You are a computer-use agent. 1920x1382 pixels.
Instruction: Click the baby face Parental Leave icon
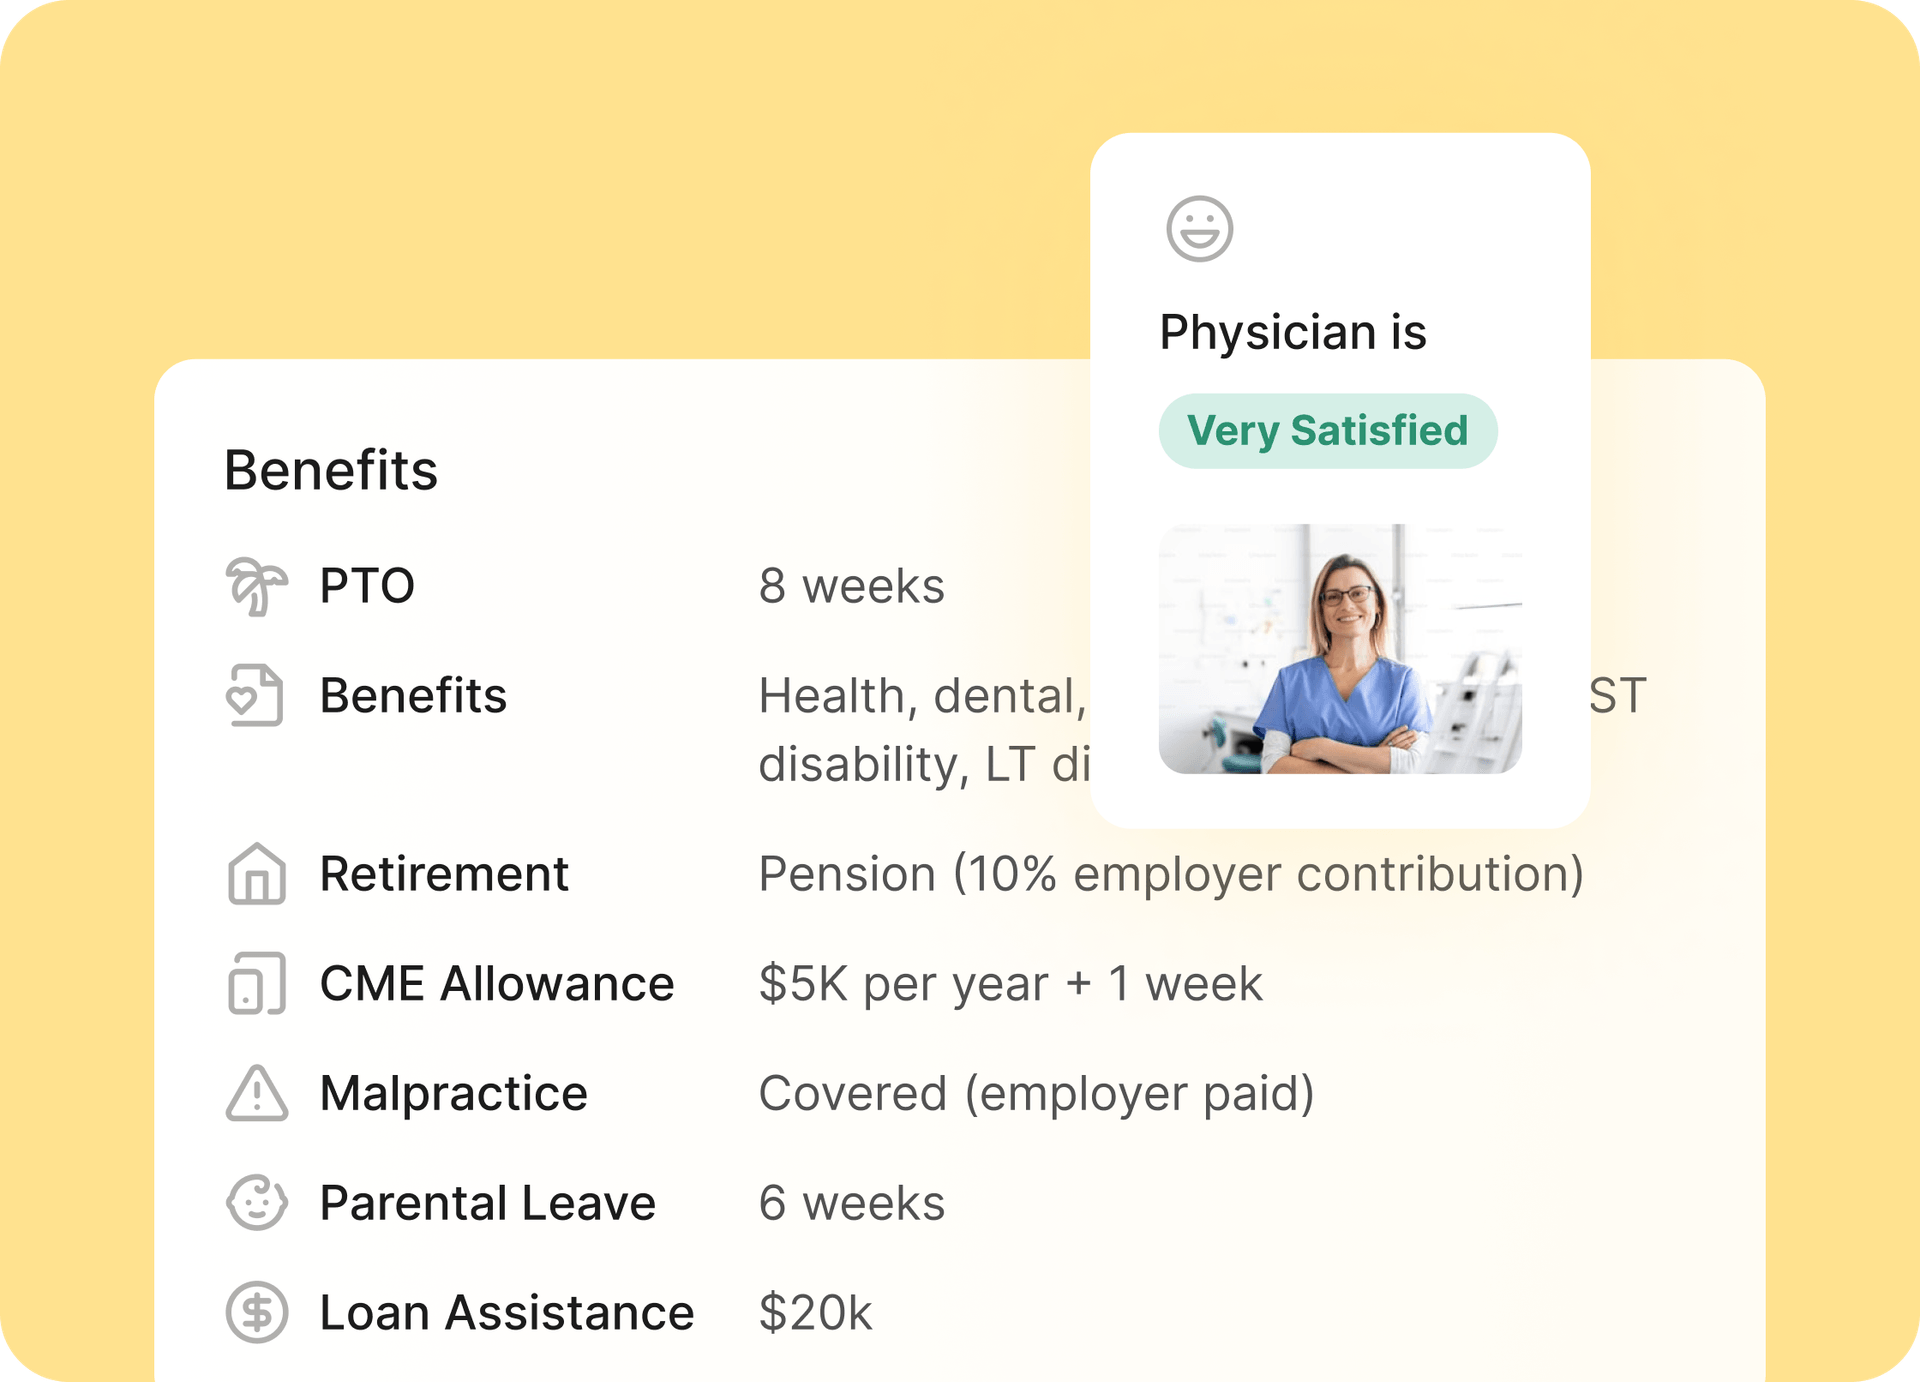coord(257,1202)
